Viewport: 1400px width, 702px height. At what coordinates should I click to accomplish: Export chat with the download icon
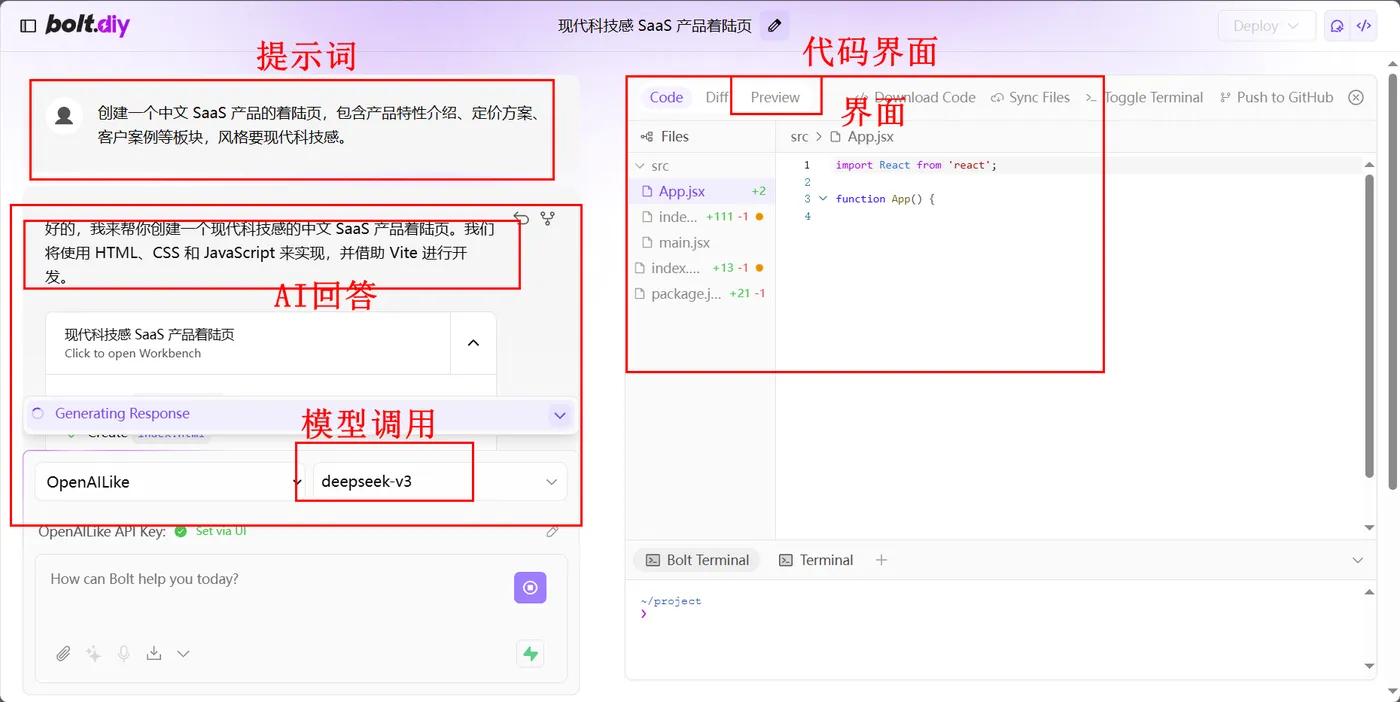[x=153, y=654]
